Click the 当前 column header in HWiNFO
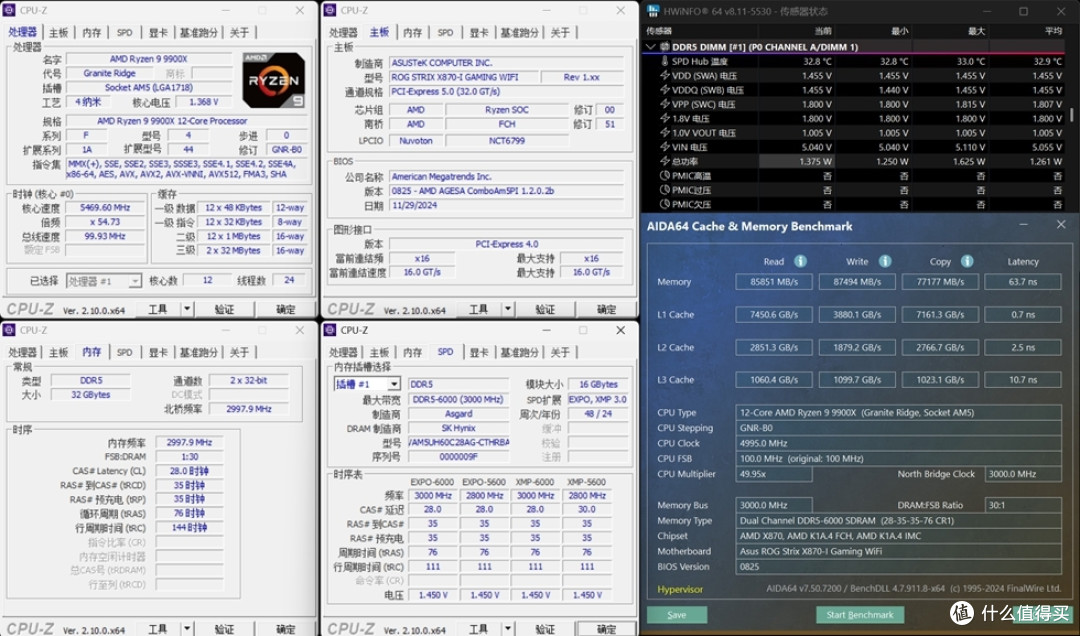Screen dimensions: 1080x636 coord(823,31)
